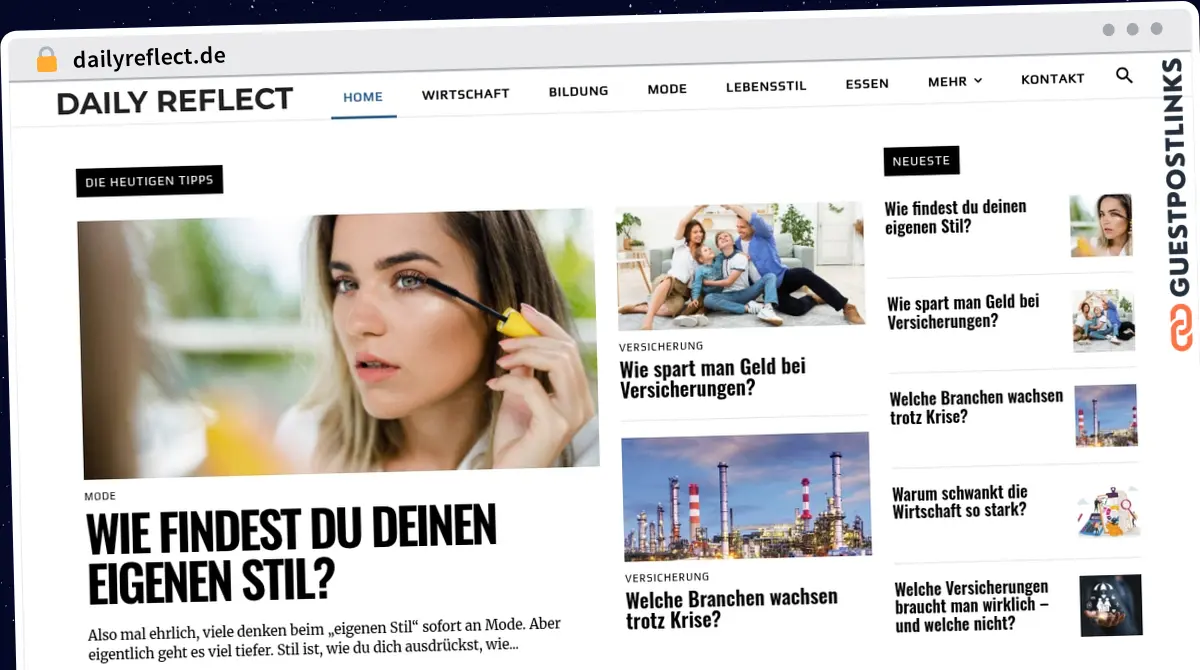Open sidebar link 'Warum schwankt die Wirtschaft so stark?'

coord(960,501)
